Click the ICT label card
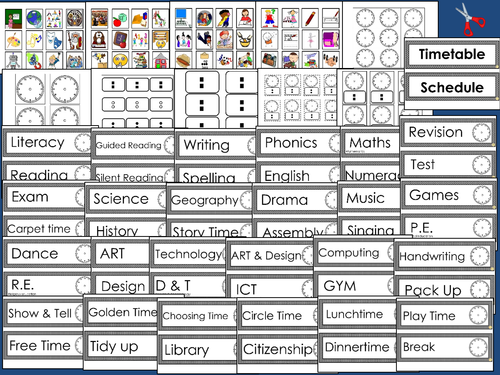 (271, 287)
